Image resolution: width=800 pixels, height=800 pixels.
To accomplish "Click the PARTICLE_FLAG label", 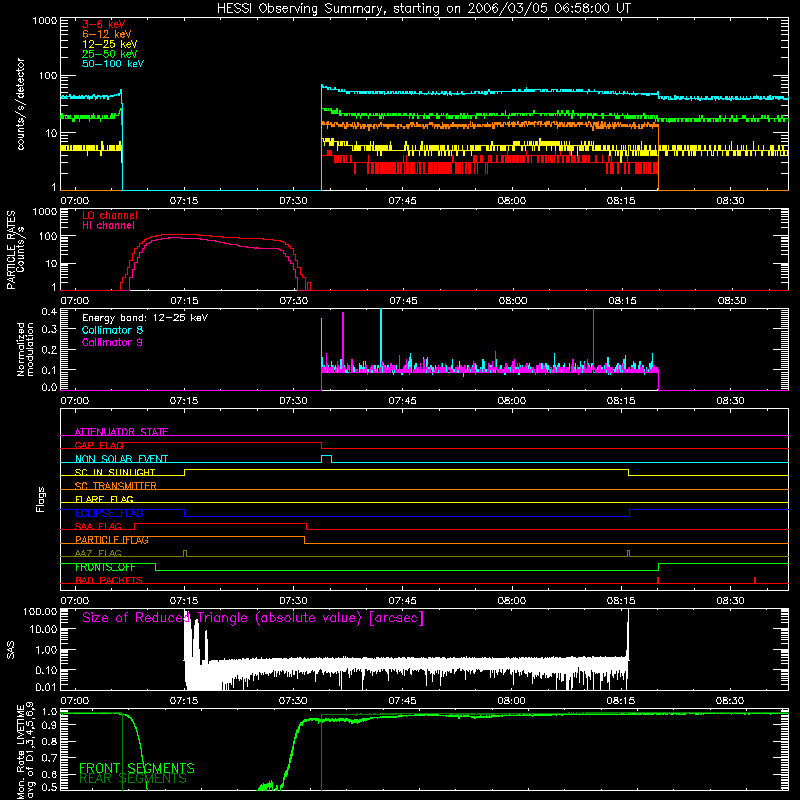I will (x=112, y=540).
